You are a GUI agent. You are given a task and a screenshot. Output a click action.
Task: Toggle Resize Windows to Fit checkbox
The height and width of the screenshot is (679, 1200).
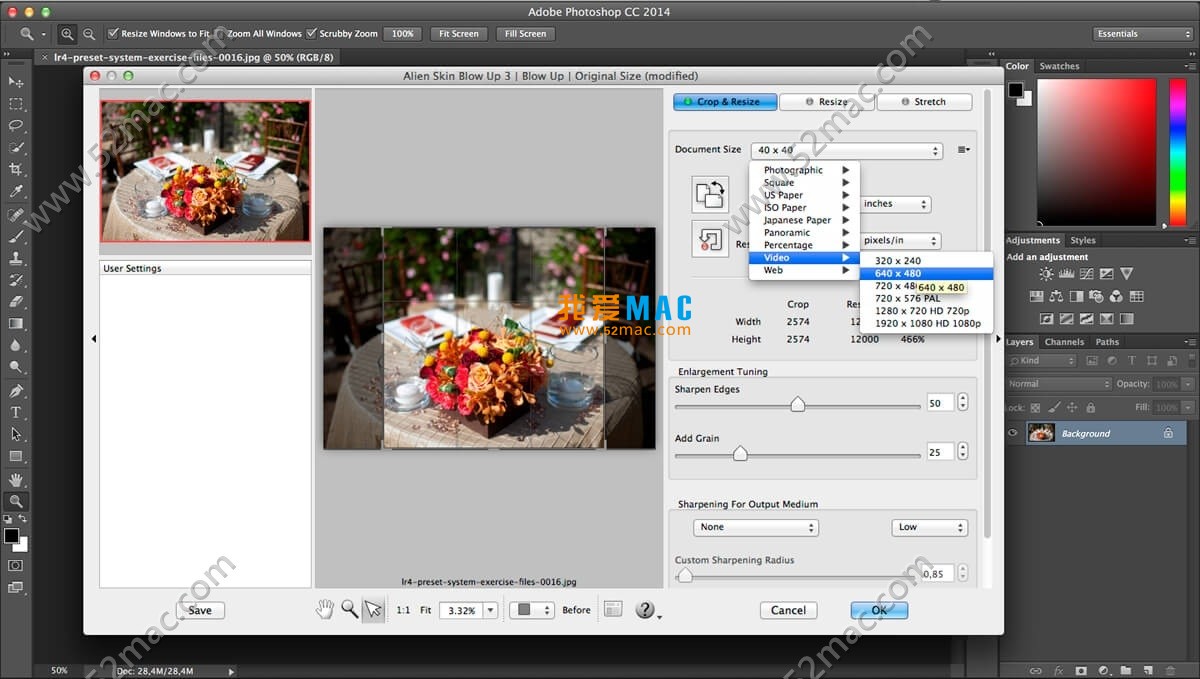pyautogui.click(x=113, y=34)
